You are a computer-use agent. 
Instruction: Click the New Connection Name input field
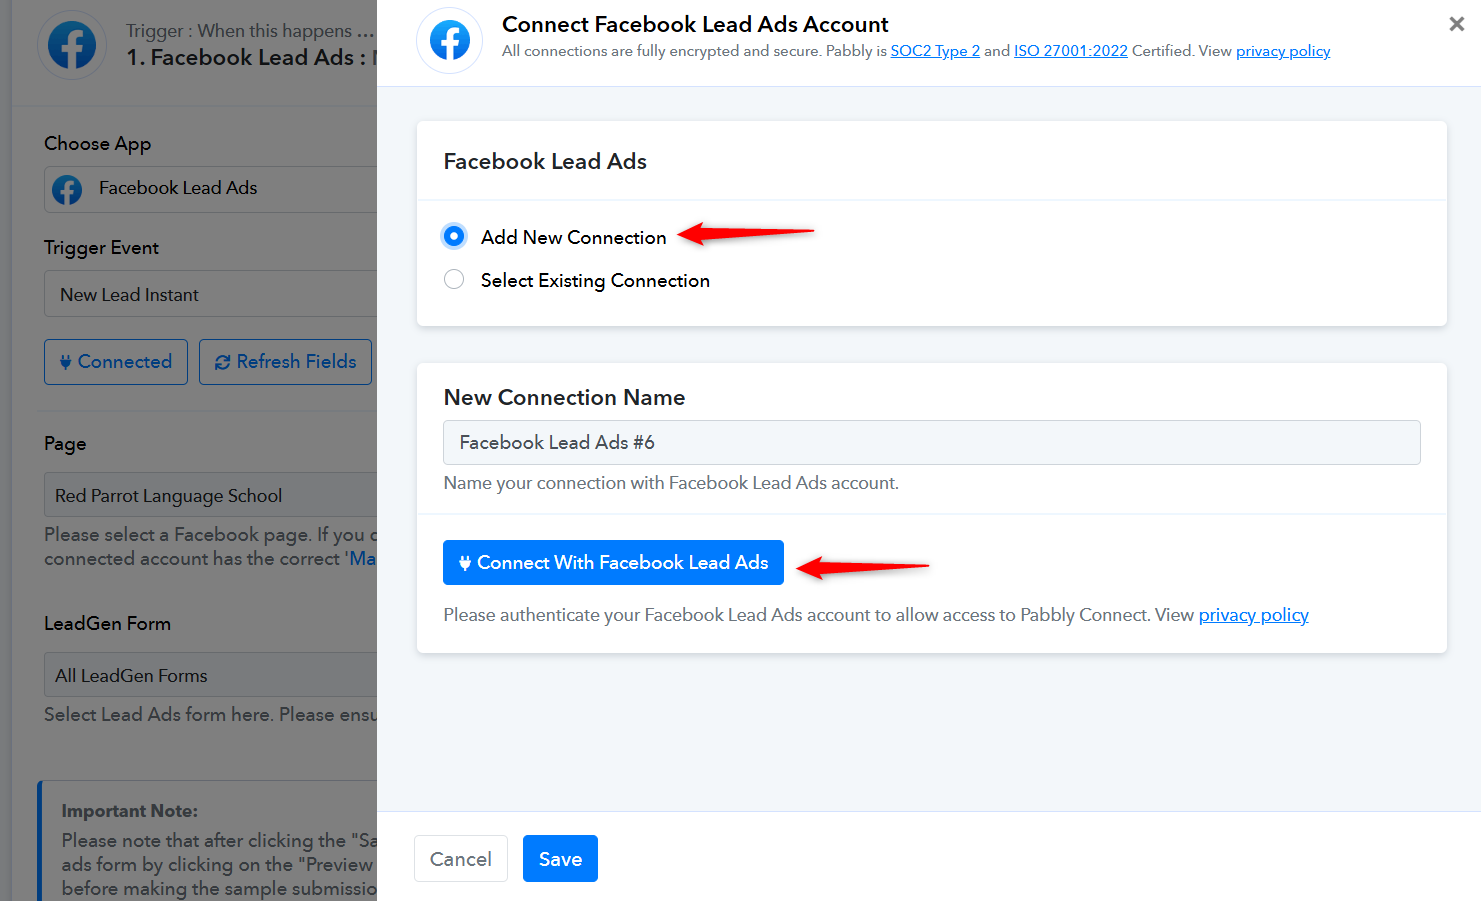tap(931, 443)
